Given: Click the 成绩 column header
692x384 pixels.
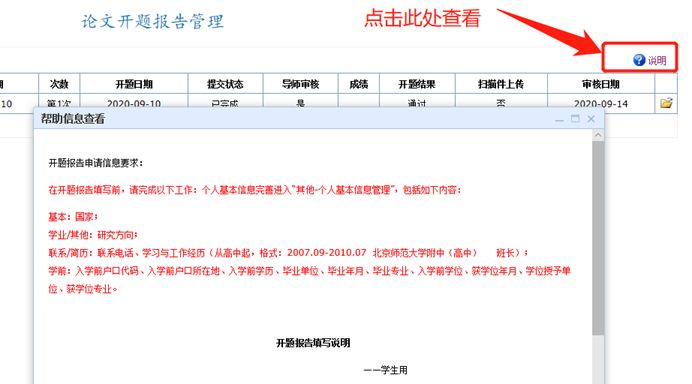Looking at the screenshot, I should pos(358,84).
